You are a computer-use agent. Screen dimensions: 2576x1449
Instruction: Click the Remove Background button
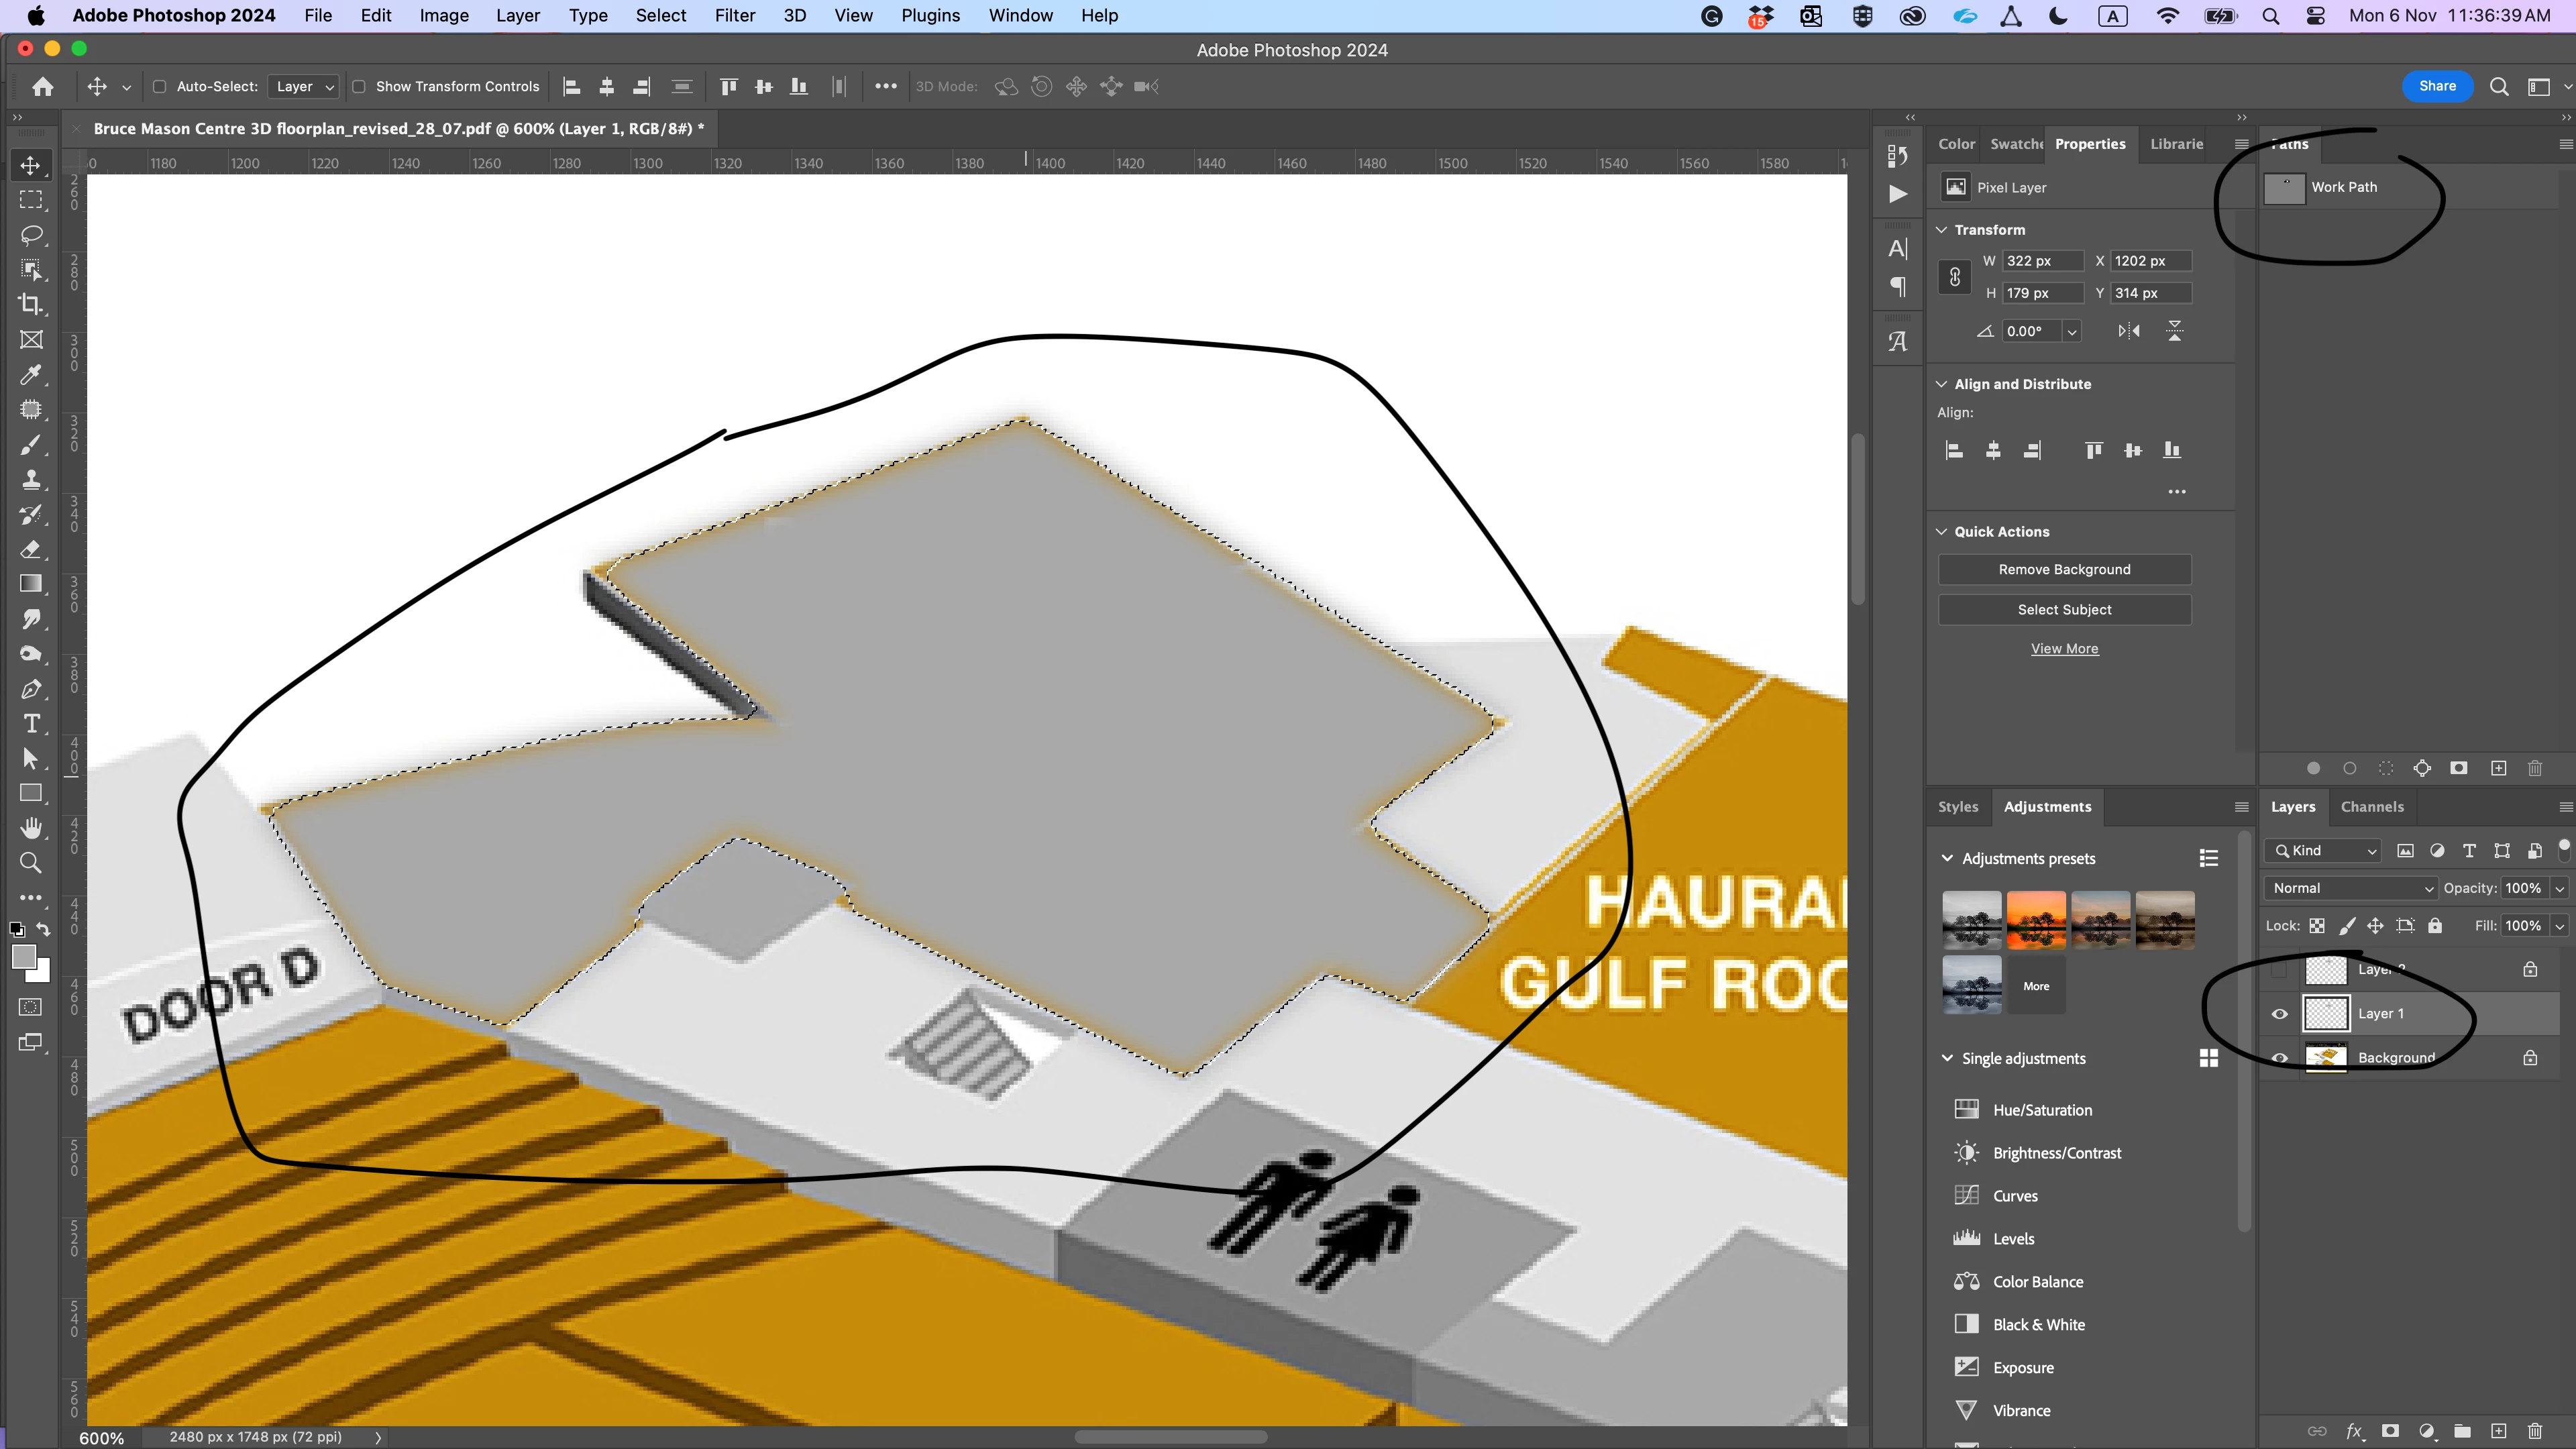click(x=2064, y=570)
